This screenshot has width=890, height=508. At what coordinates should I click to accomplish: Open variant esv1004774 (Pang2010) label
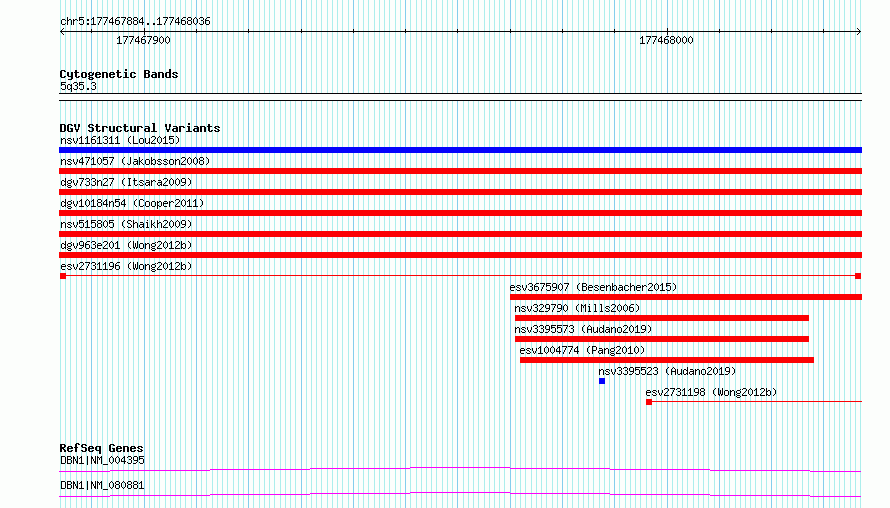tap(582, 350)
